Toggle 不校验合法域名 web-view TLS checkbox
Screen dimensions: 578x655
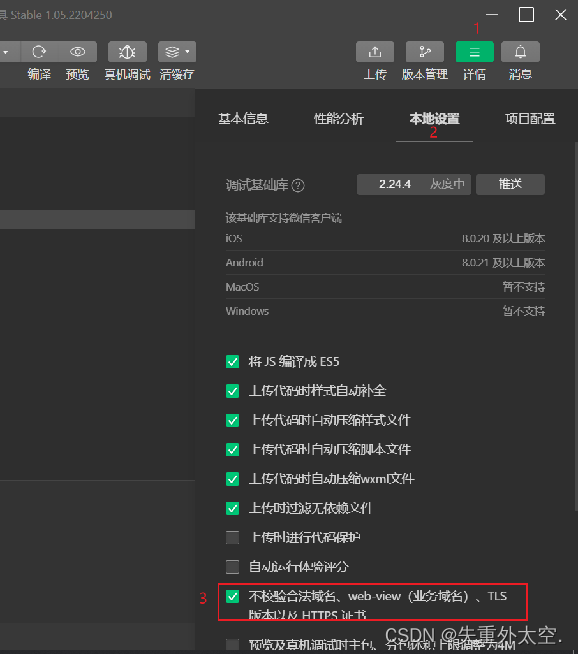(233, 597)
